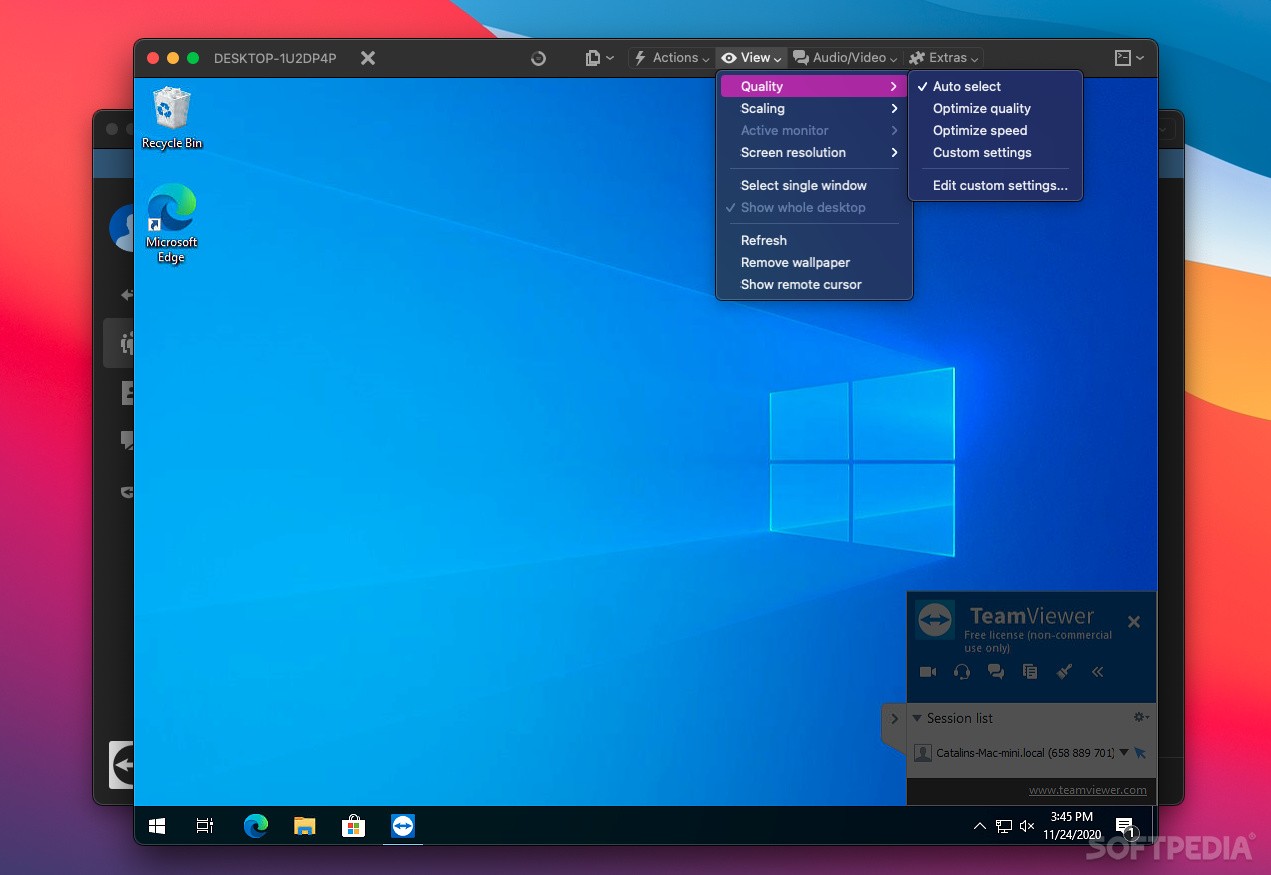Expand the Screen resolution submenu
Image resolution: width=1271 pixels, height=875 pixels.
click(x=814, y=153)
